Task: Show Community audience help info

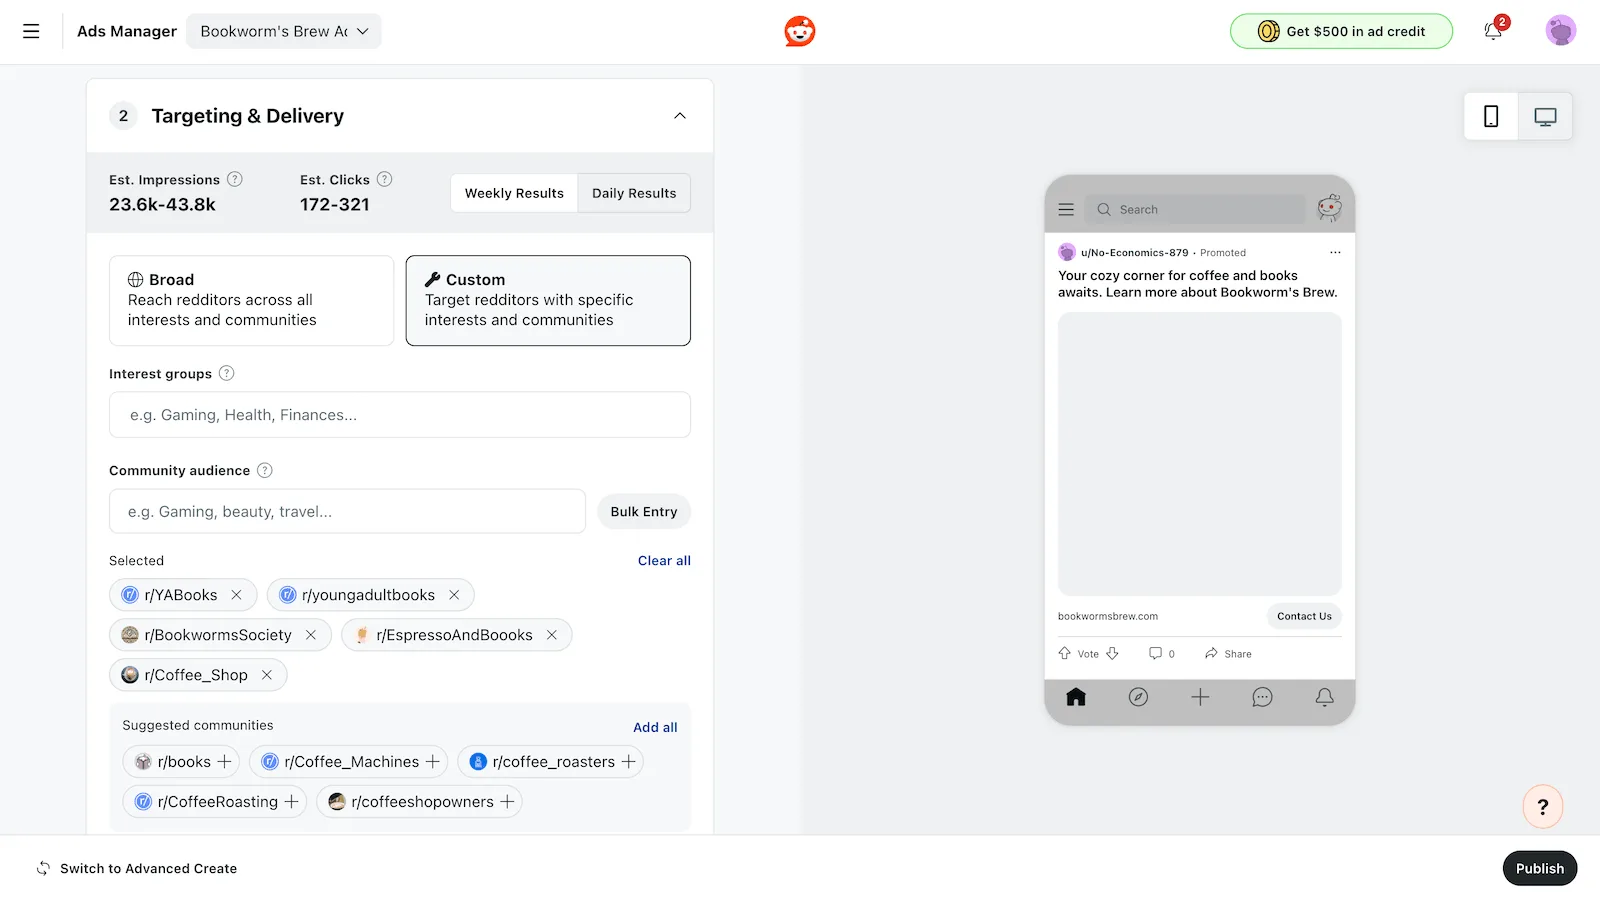Action: (265, 470)
